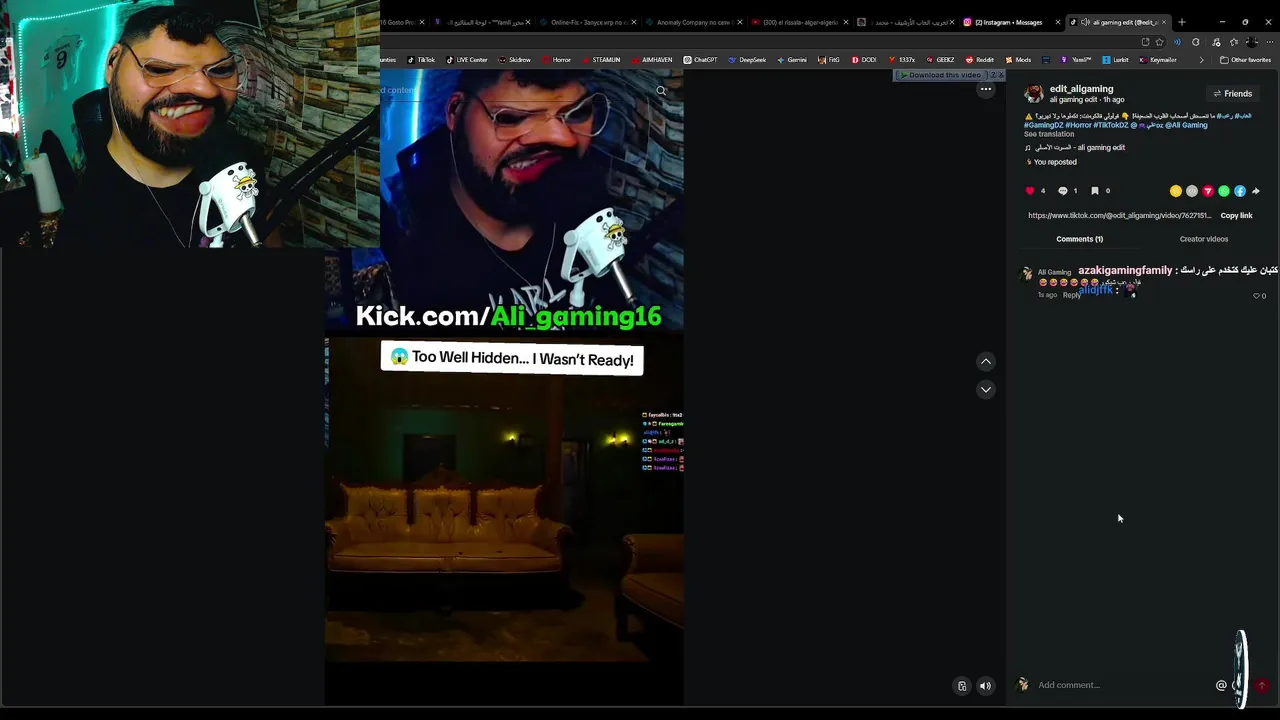Click the Friends button
1280x720 pixels.
pos(1232,94)
